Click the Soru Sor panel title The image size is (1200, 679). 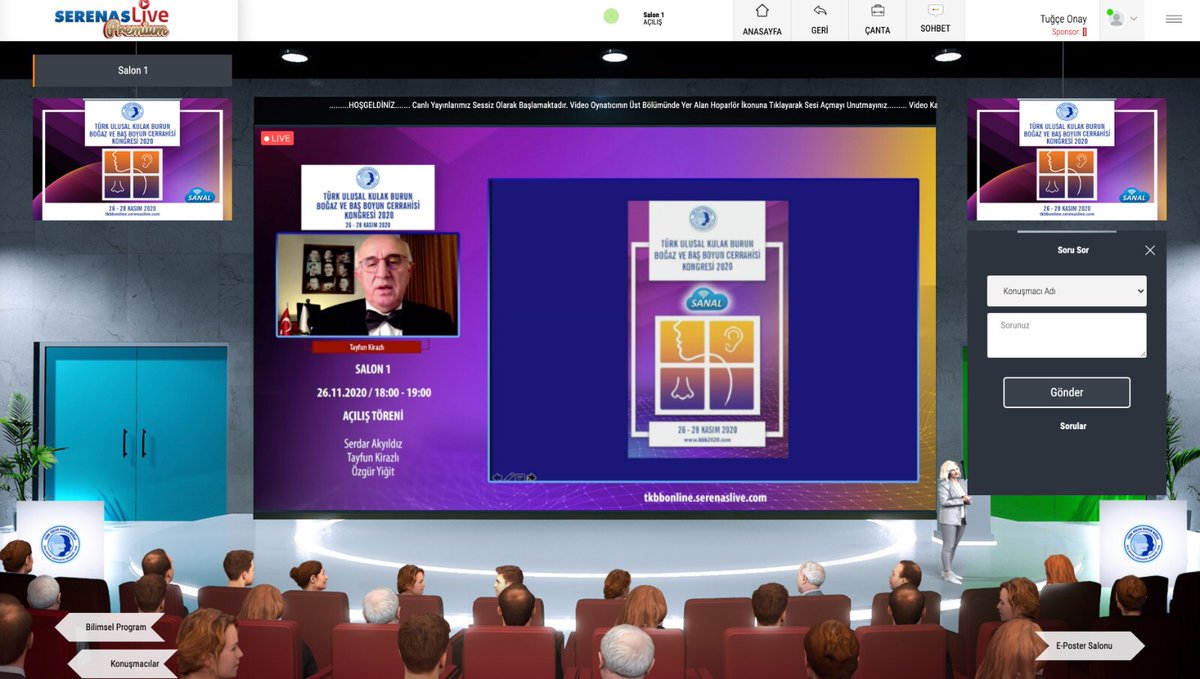coord(1073,250)
